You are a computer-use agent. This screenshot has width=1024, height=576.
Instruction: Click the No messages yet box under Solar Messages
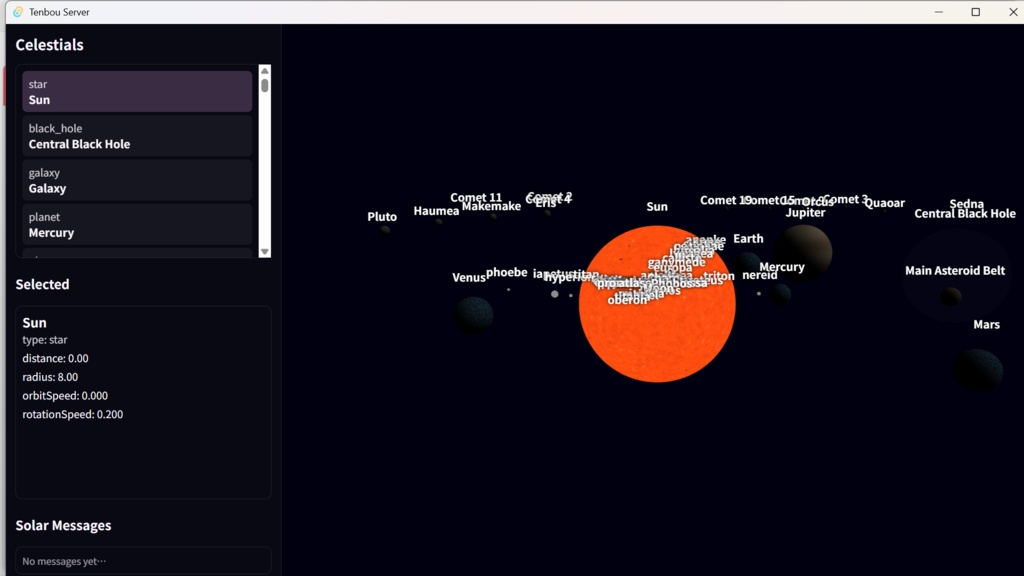point(141,560)
